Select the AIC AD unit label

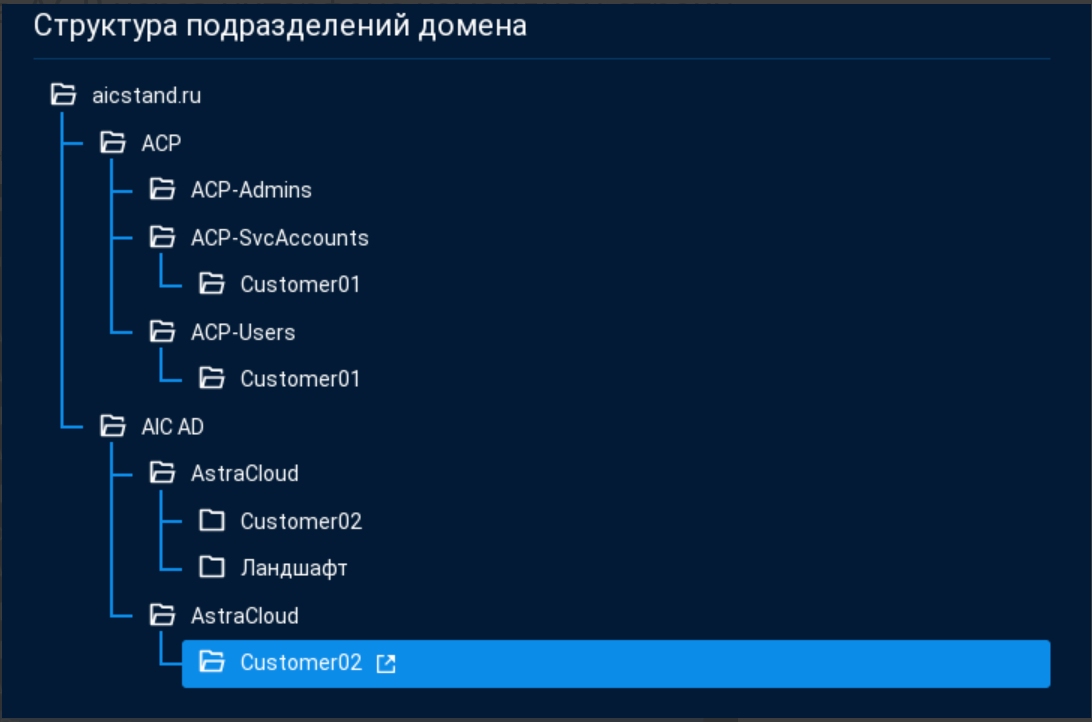172,427
